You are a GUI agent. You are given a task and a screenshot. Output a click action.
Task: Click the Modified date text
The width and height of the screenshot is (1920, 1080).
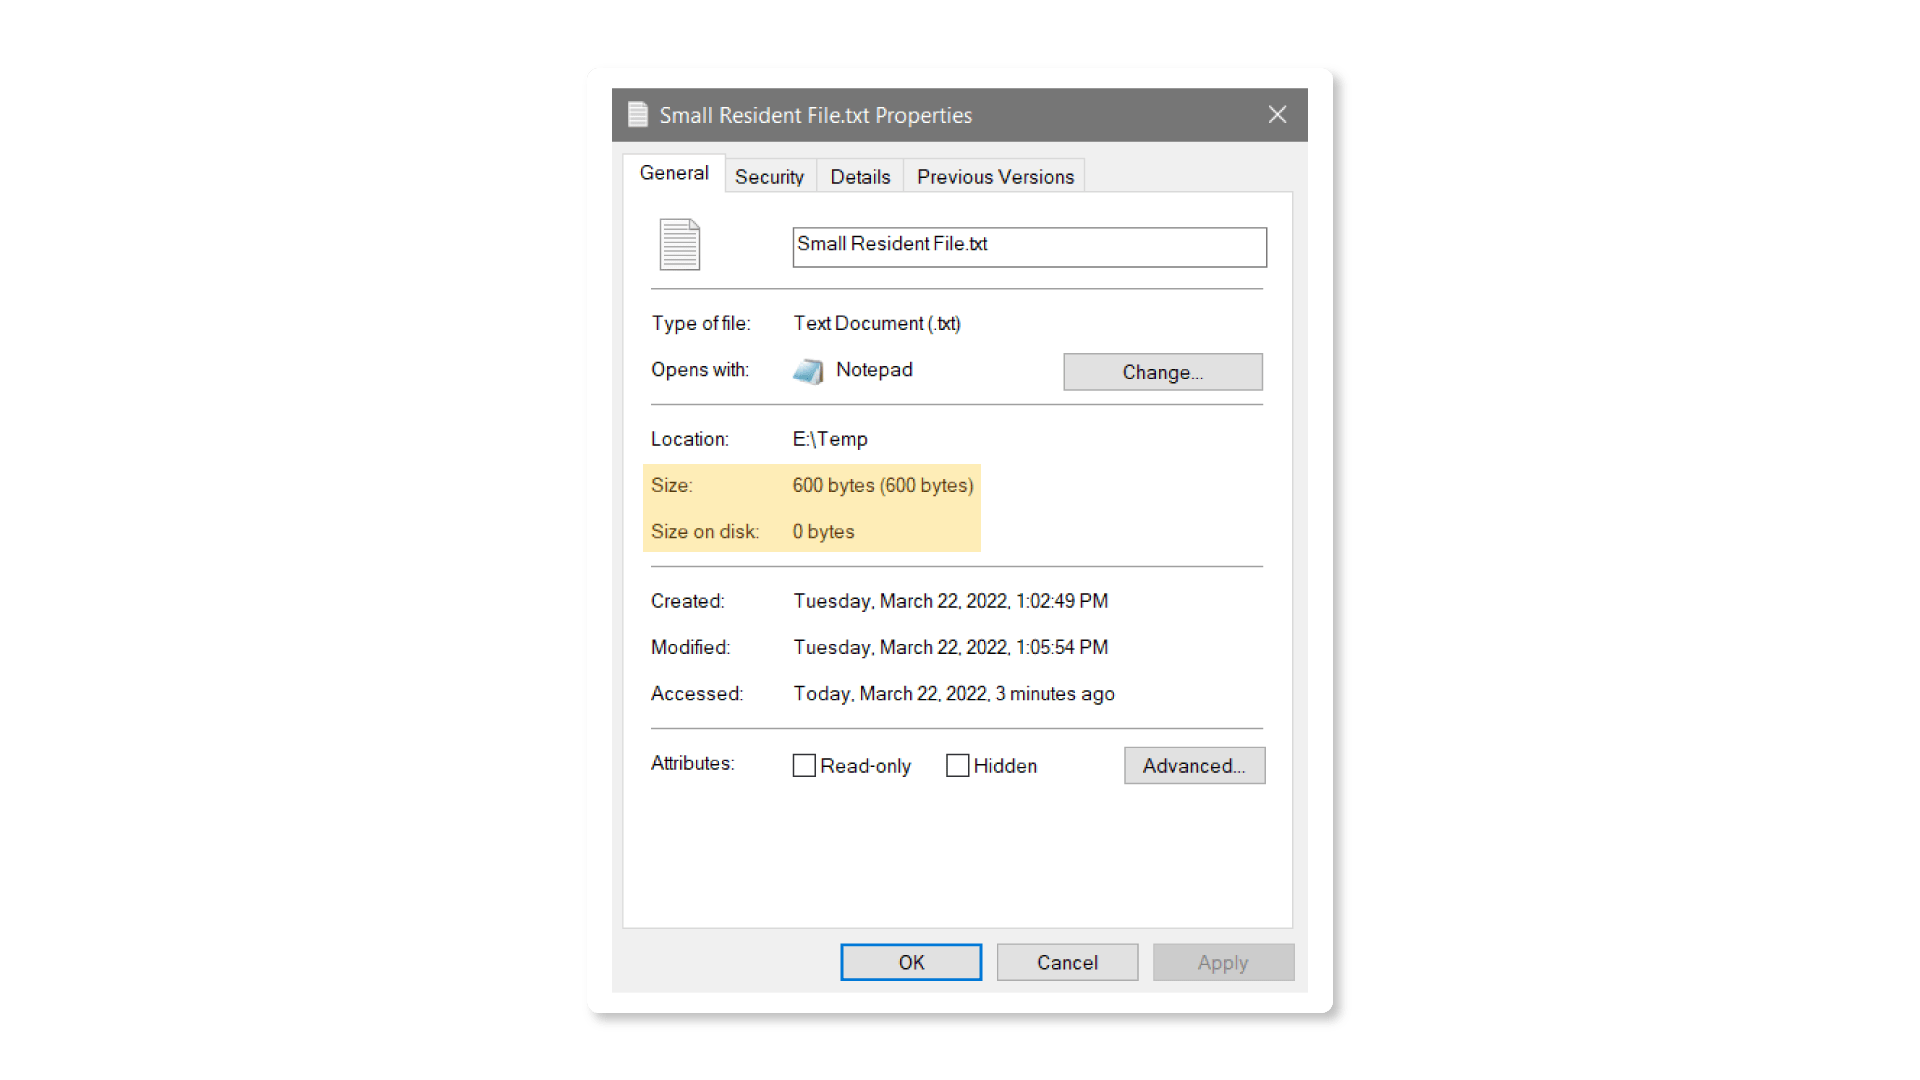click(950, 647)
